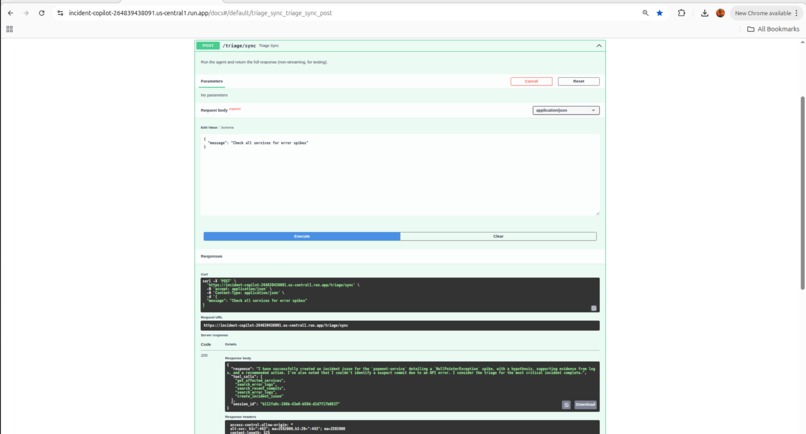Collapse the /triage/sync operation chevron

point(599,46)
